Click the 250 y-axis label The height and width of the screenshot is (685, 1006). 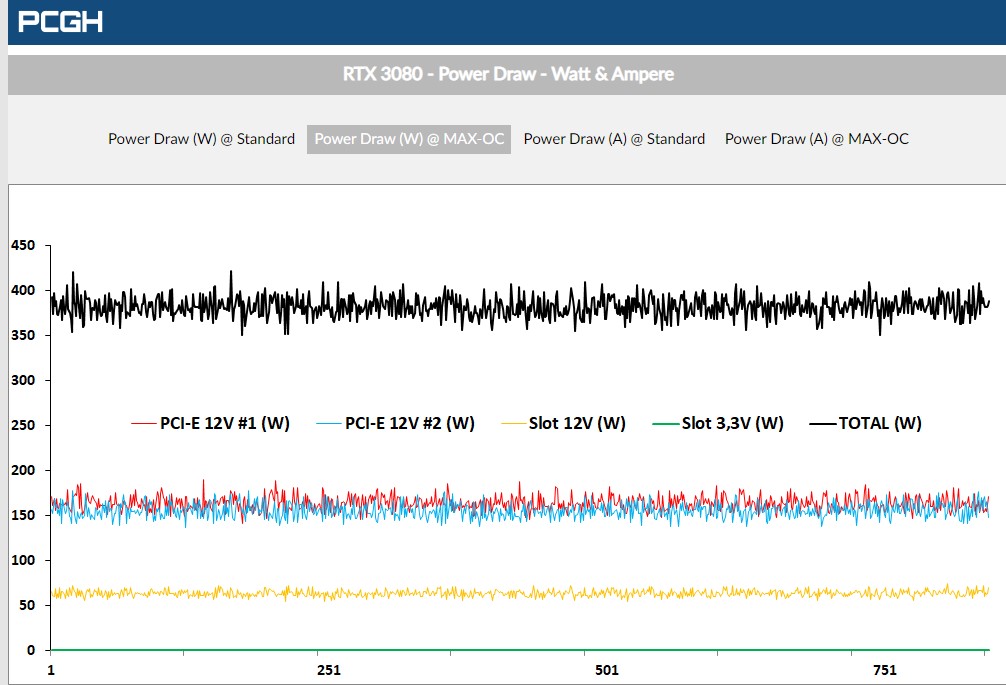point(23,425)
